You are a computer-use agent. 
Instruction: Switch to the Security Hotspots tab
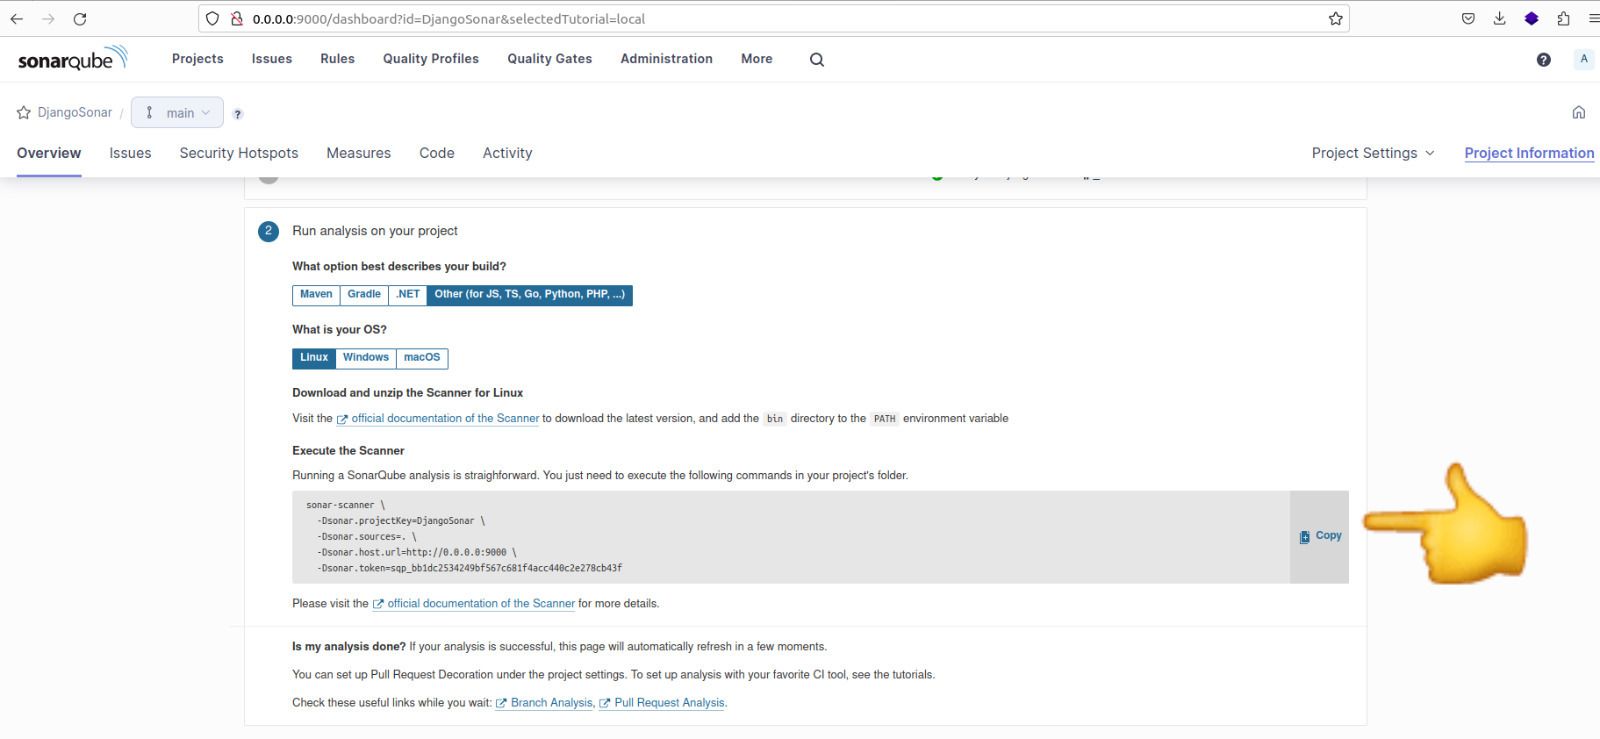239,153
